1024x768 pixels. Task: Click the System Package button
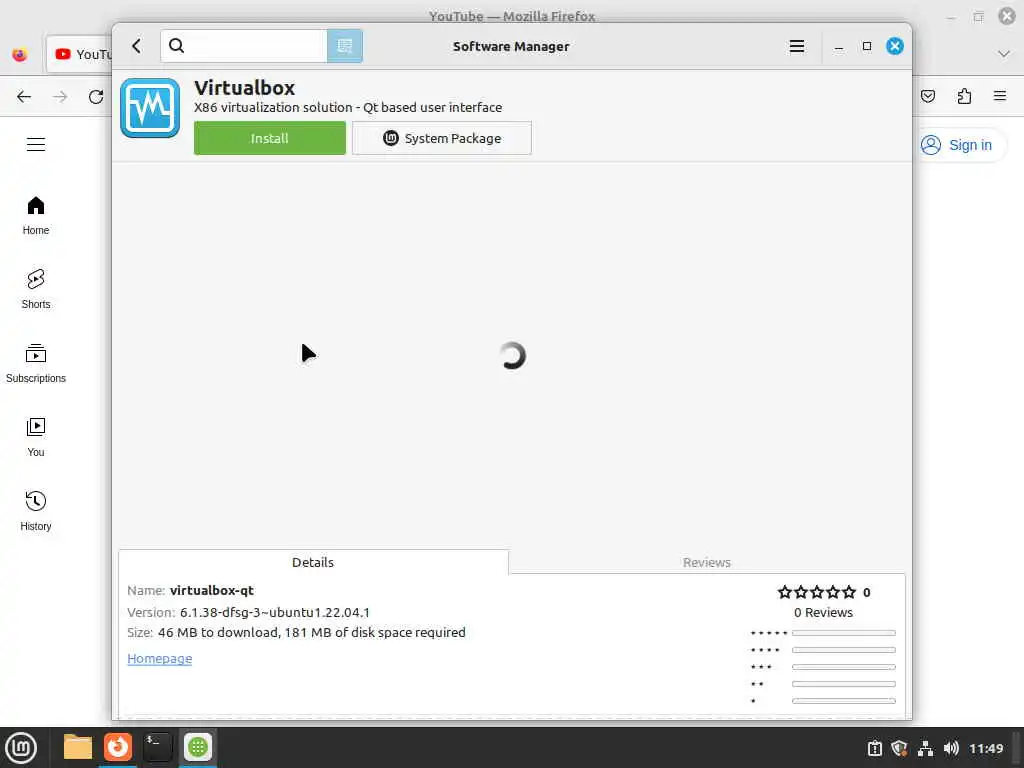pyautogui.click(x=442, y=138)
